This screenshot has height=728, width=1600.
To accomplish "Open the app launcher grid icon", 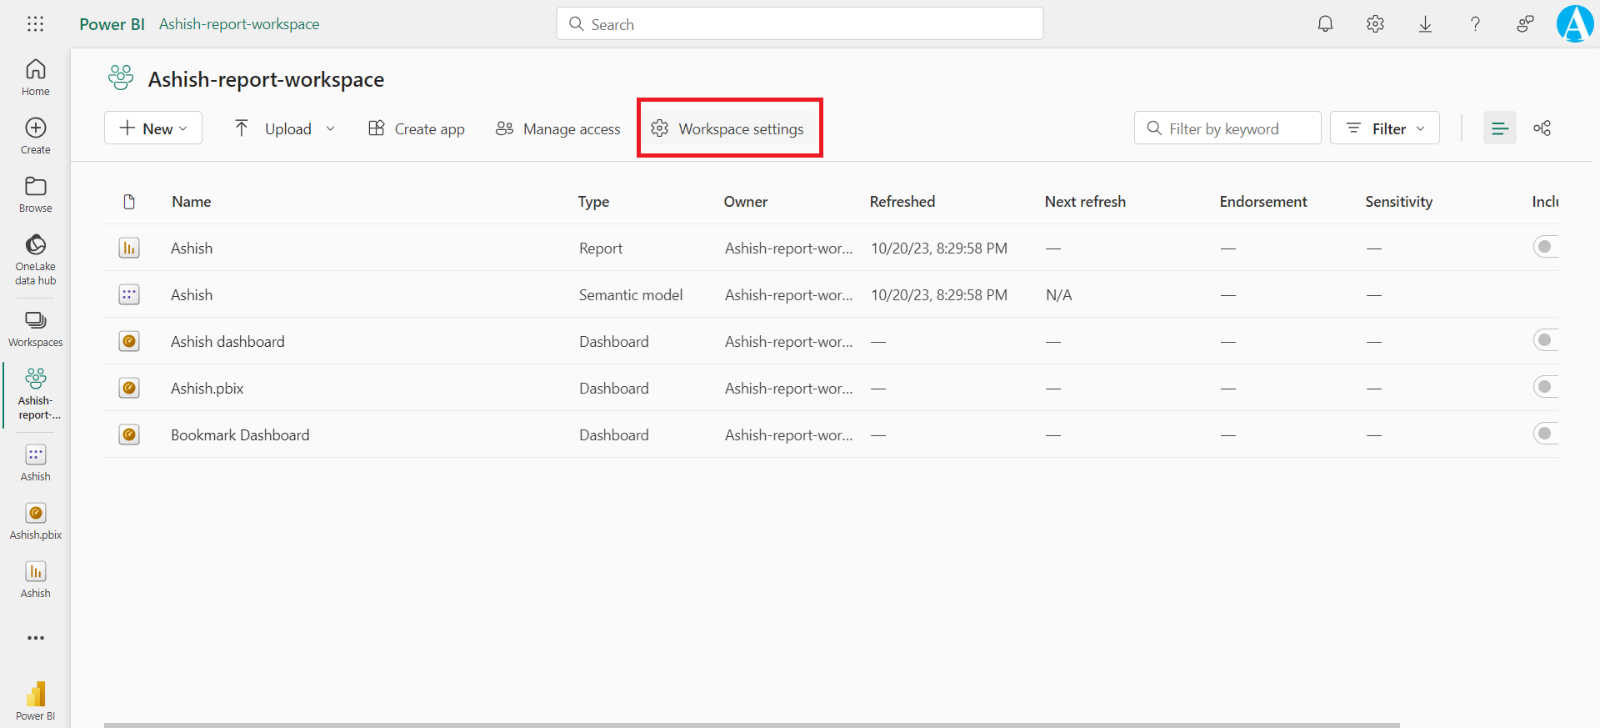I will click(x=35, y=24).
